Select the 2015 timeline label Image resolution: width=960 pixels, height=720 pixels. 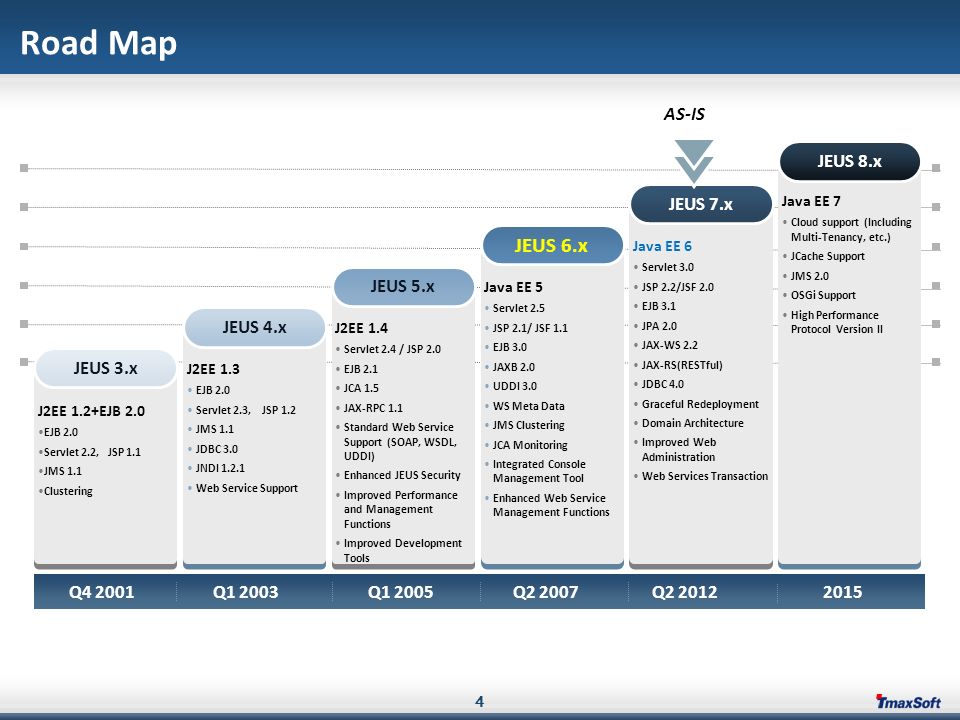[x=842, y=591]
